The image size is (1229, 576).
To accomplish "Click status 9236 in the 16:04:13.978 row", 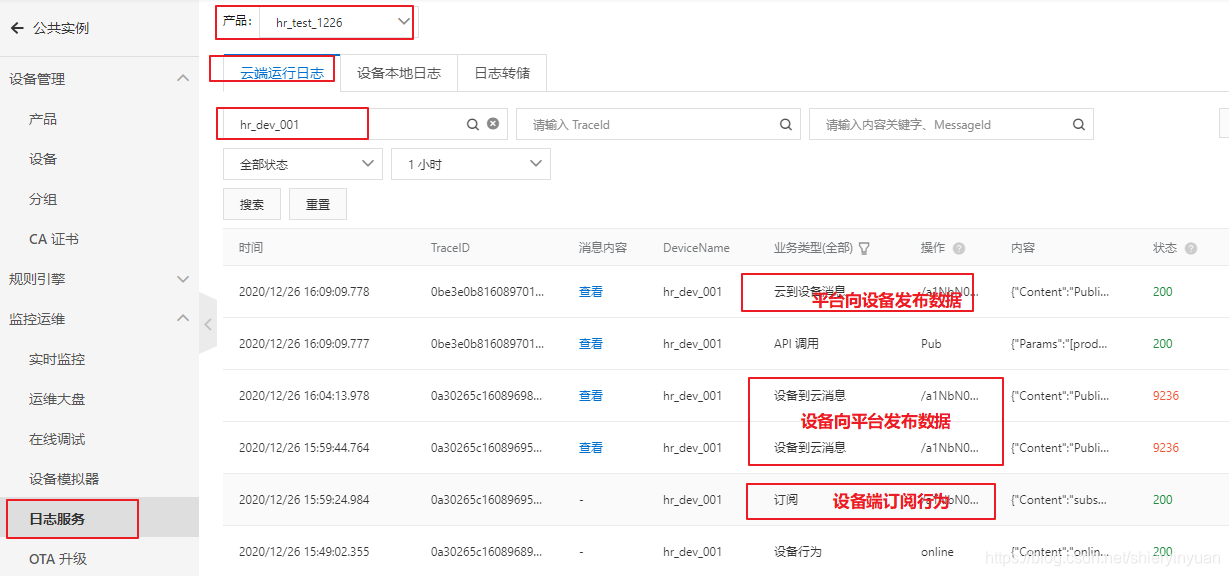I will pyautogui.click(x=1166, y=396).
